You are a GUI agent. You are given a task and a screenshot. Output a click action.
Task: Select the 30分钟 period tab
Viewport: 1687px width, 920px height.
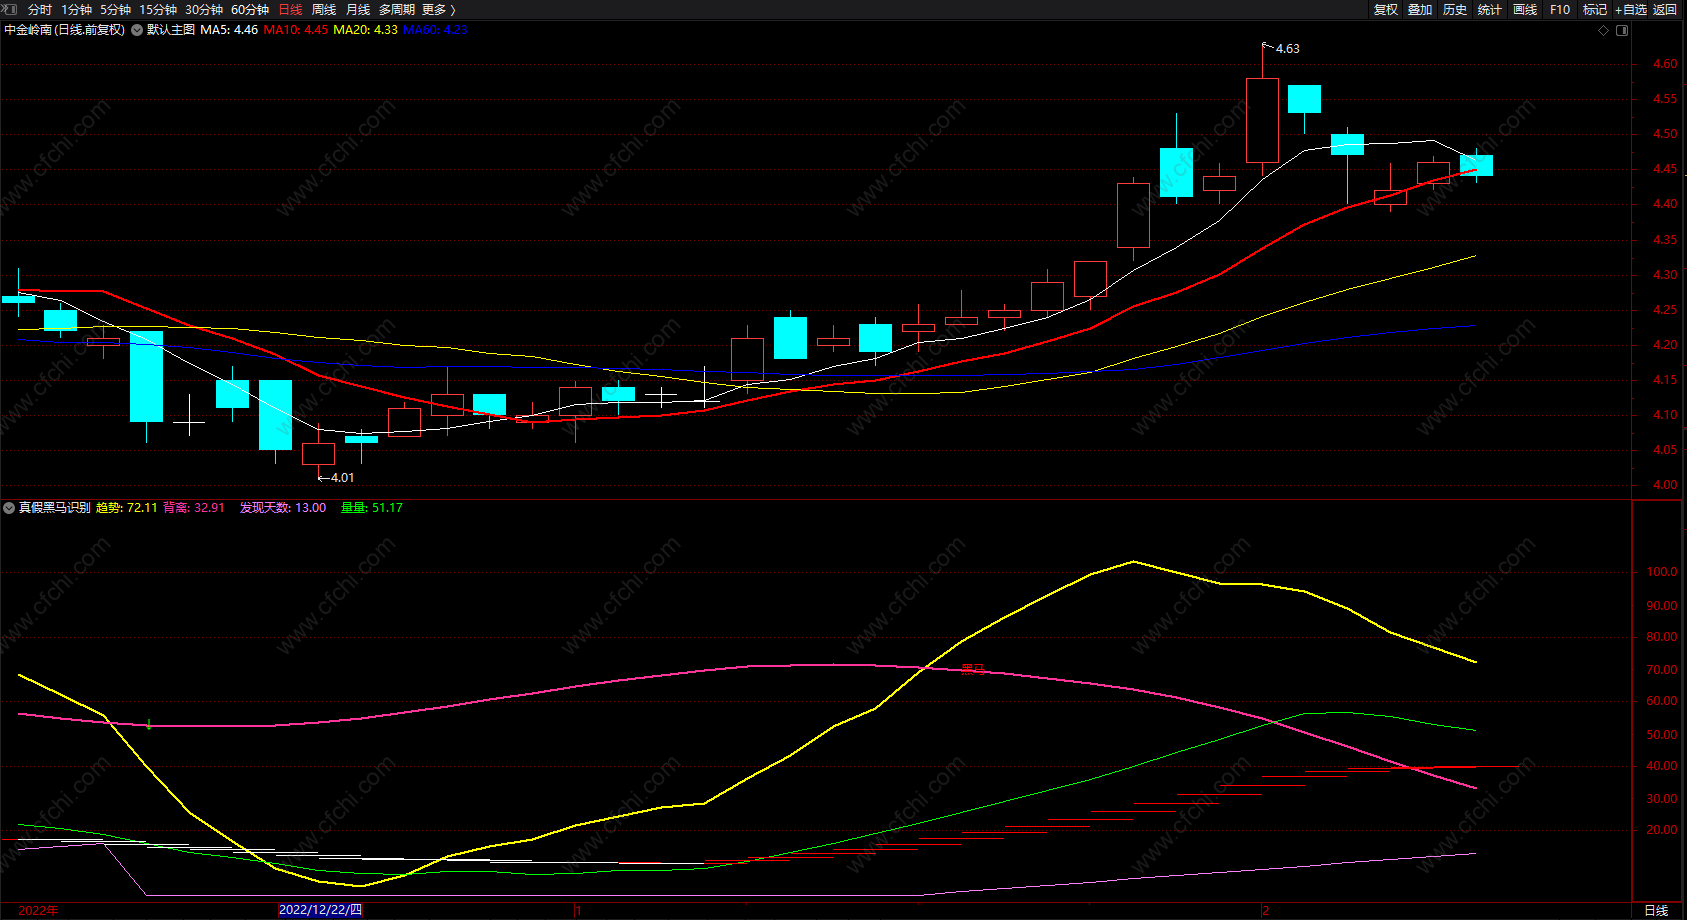pyautogui.click(x=204, y=10)
